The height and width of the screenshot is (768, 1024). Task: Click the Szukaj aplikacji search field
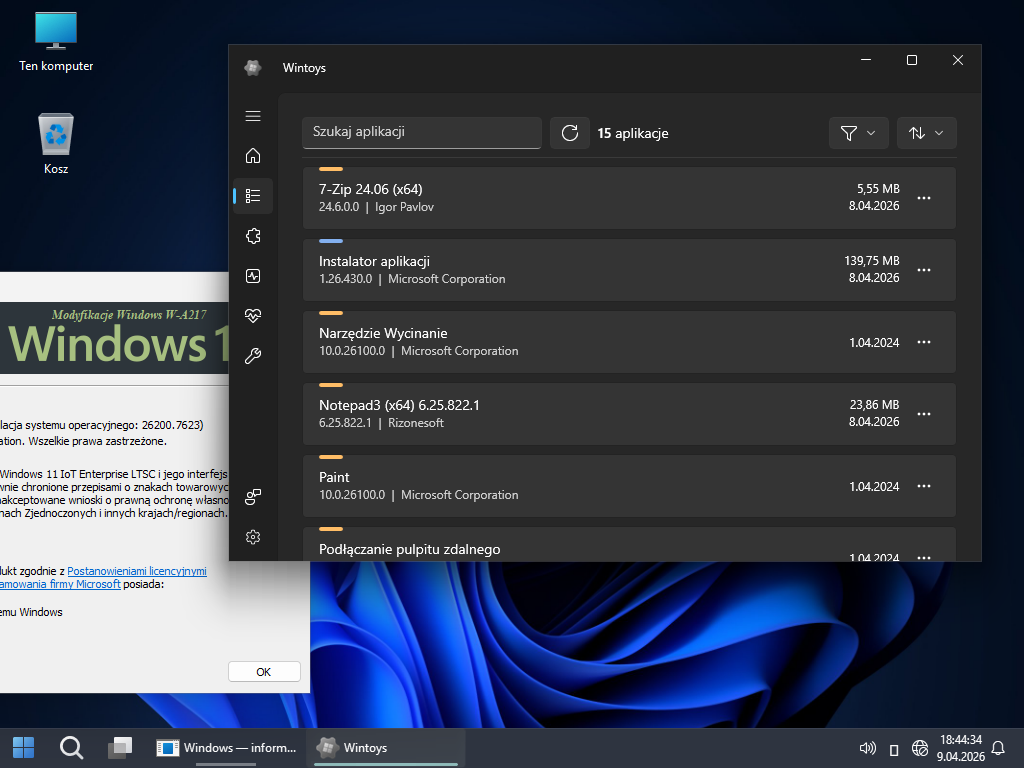pos(421,132)
